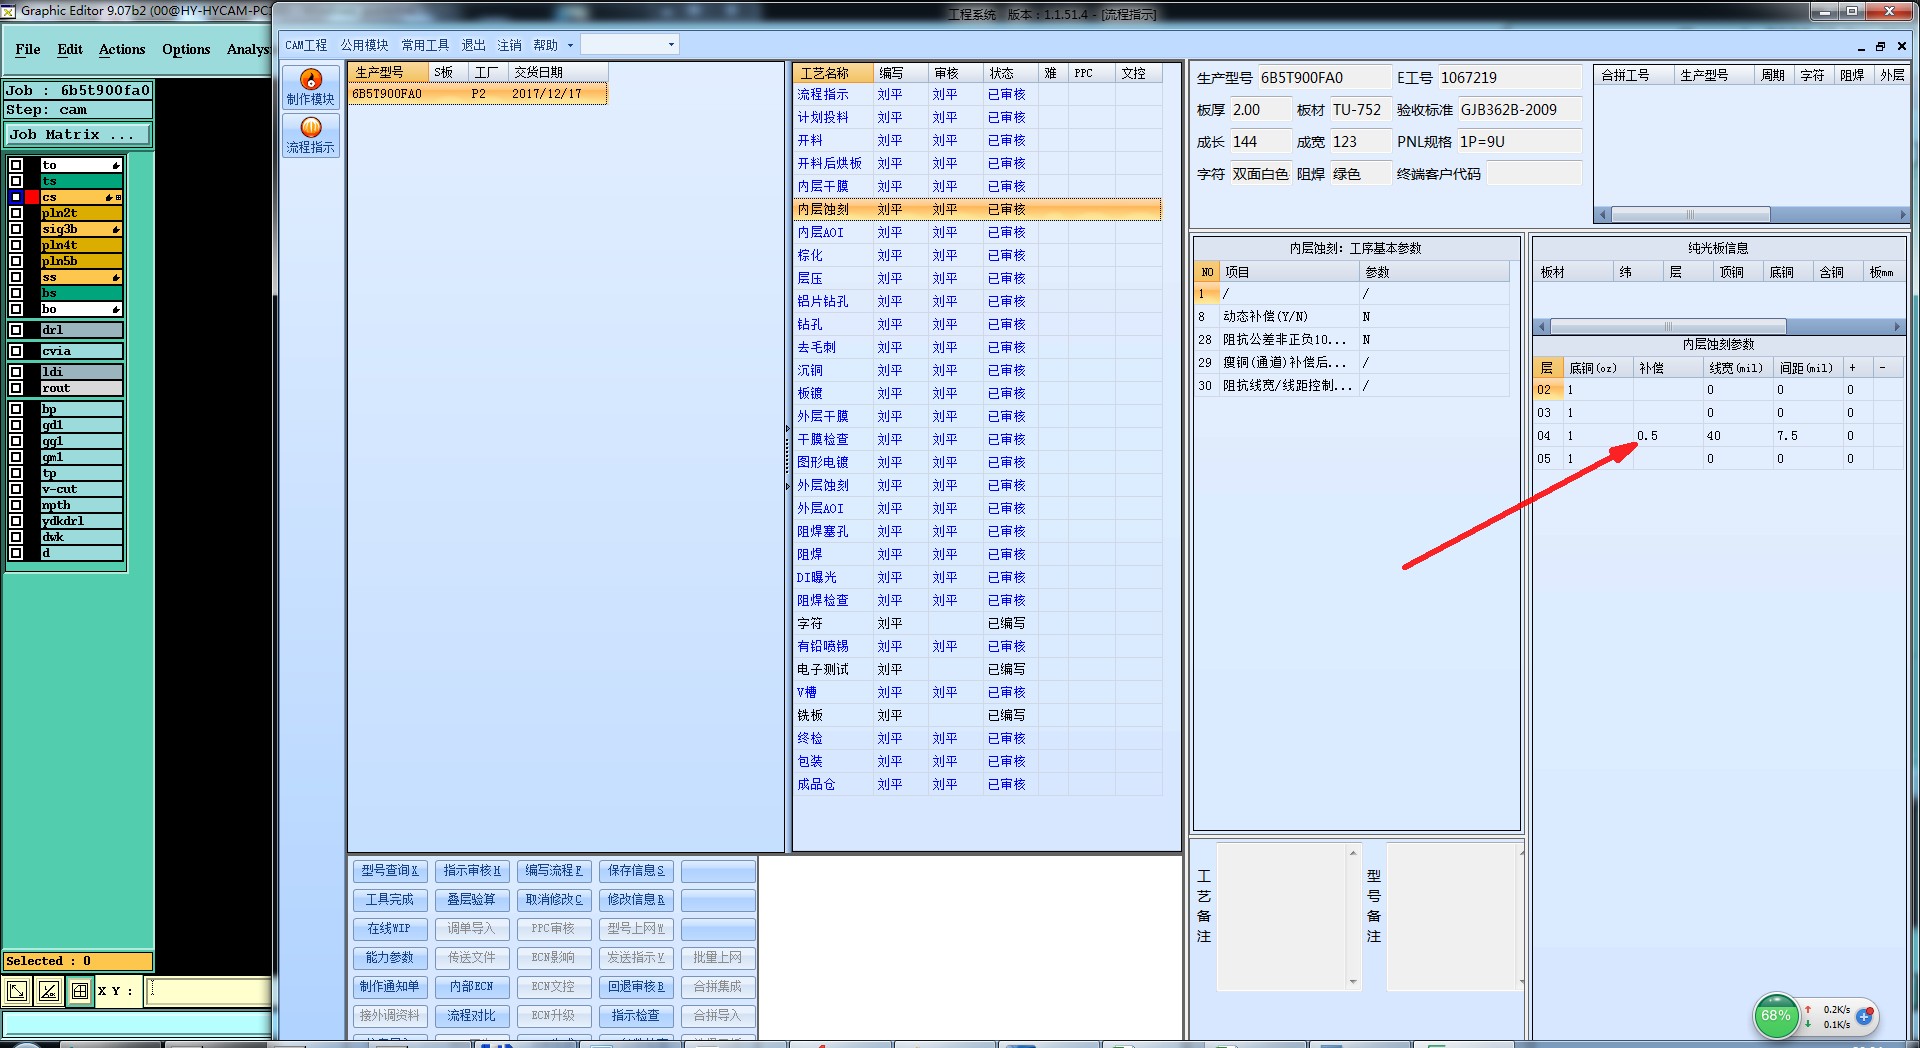
Task: Click the 在线WIP button
Action: click(390, 929)
